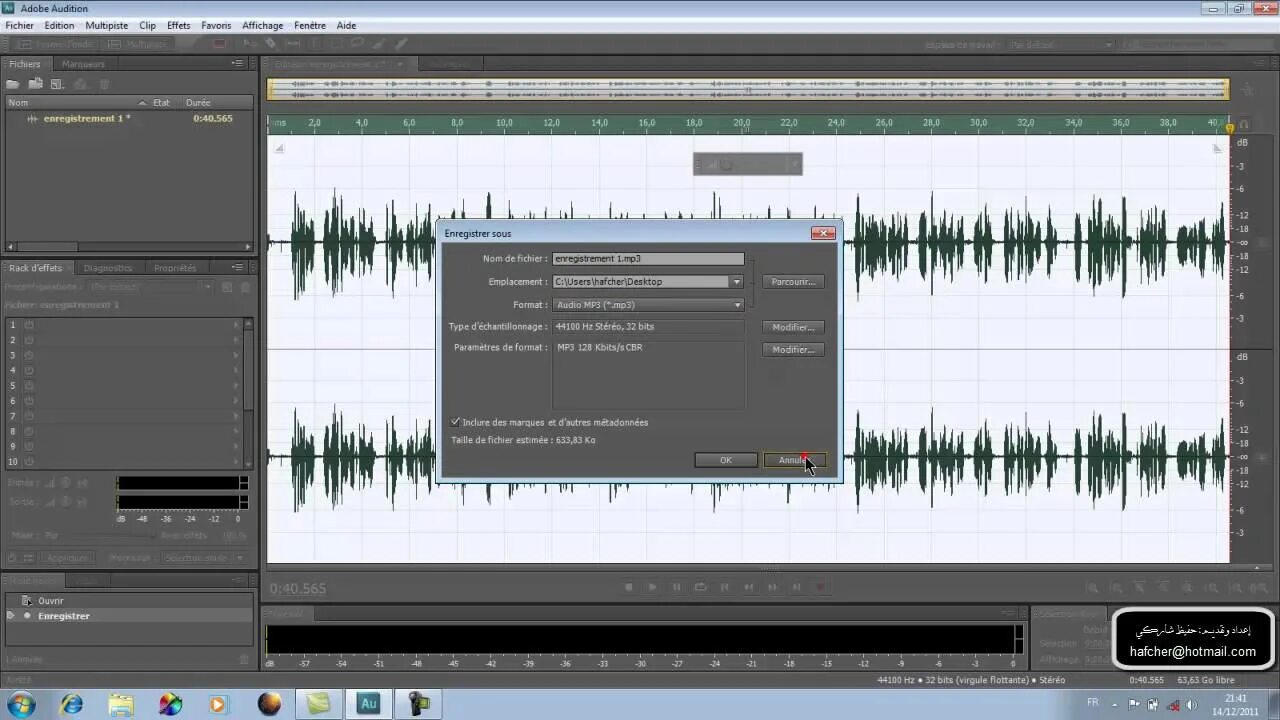Click the Annuler button to cancel saving
This screenshot has height=720, width=1280.
(x=794, y=460)
